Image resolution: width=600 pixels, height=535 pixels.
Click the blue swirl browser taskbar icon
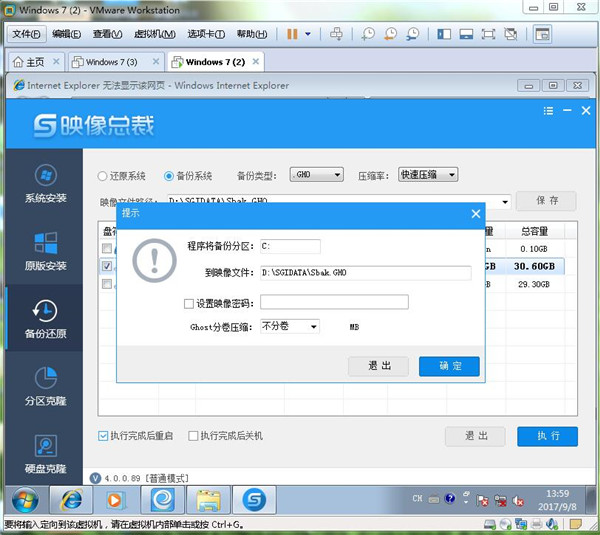click(x=163, y=500)
